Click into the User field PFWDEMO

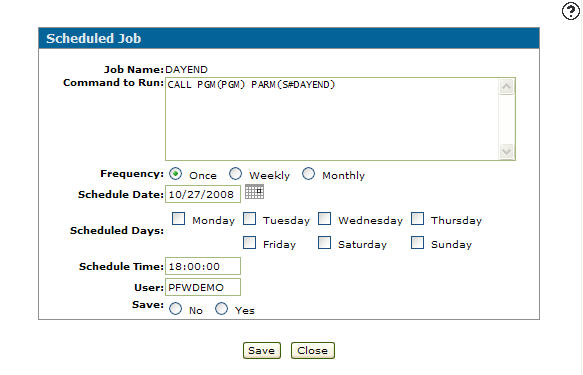(203, 287)
